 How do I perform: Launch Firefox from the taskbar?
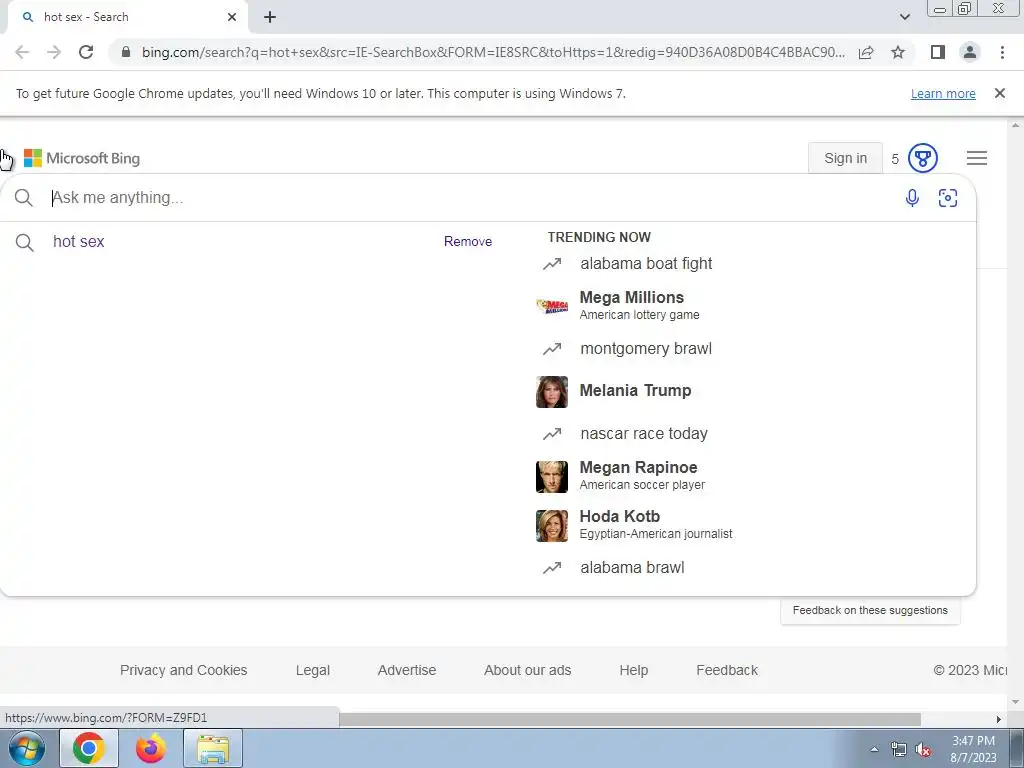tap(150, 748)
